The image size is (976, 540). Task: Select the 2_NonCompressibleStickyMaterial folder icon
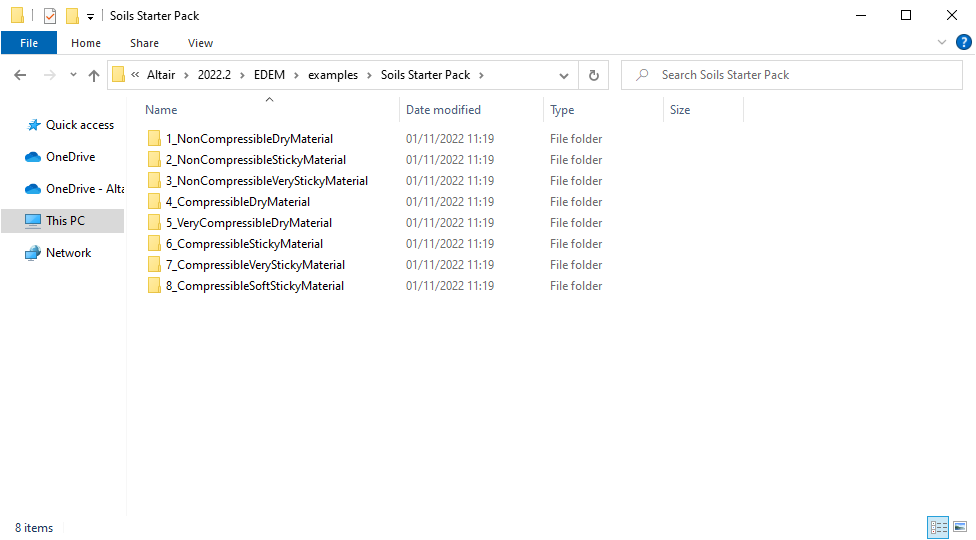(x=154, y=159)
